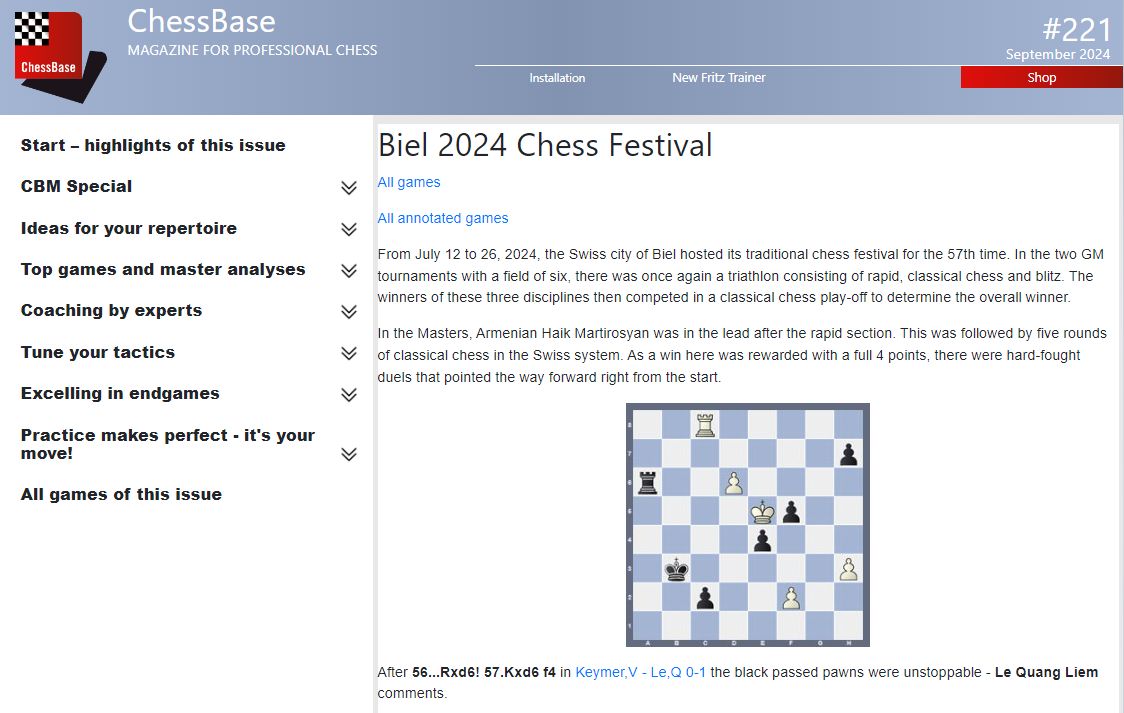Expand the CBM Special section

tap(348, 187)
